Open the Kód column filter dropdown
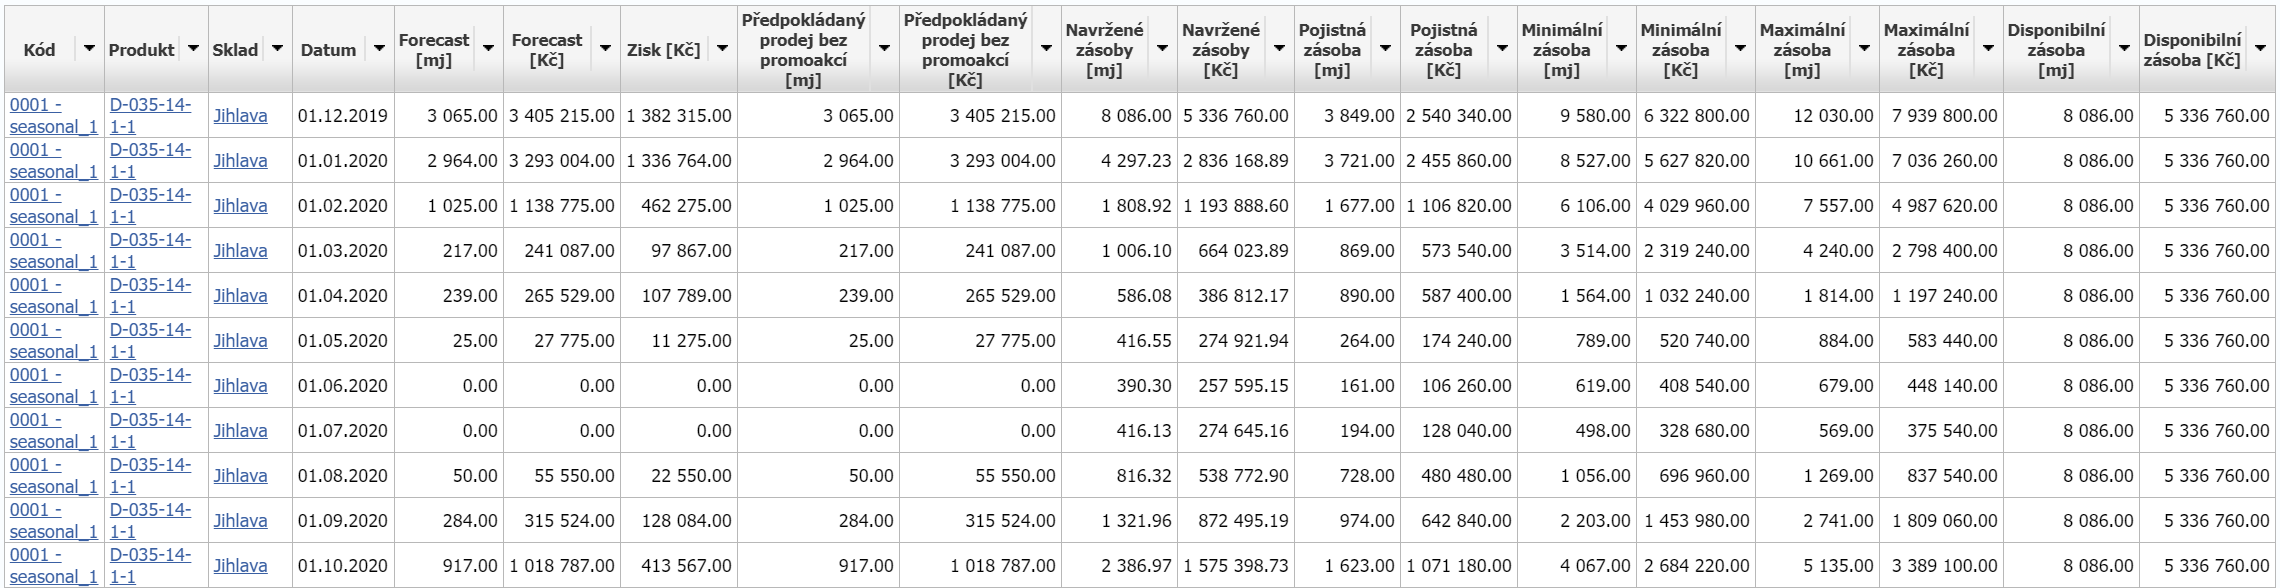Screen dimensions: 2280x588 pyautogui.click(x=90, y=49)
